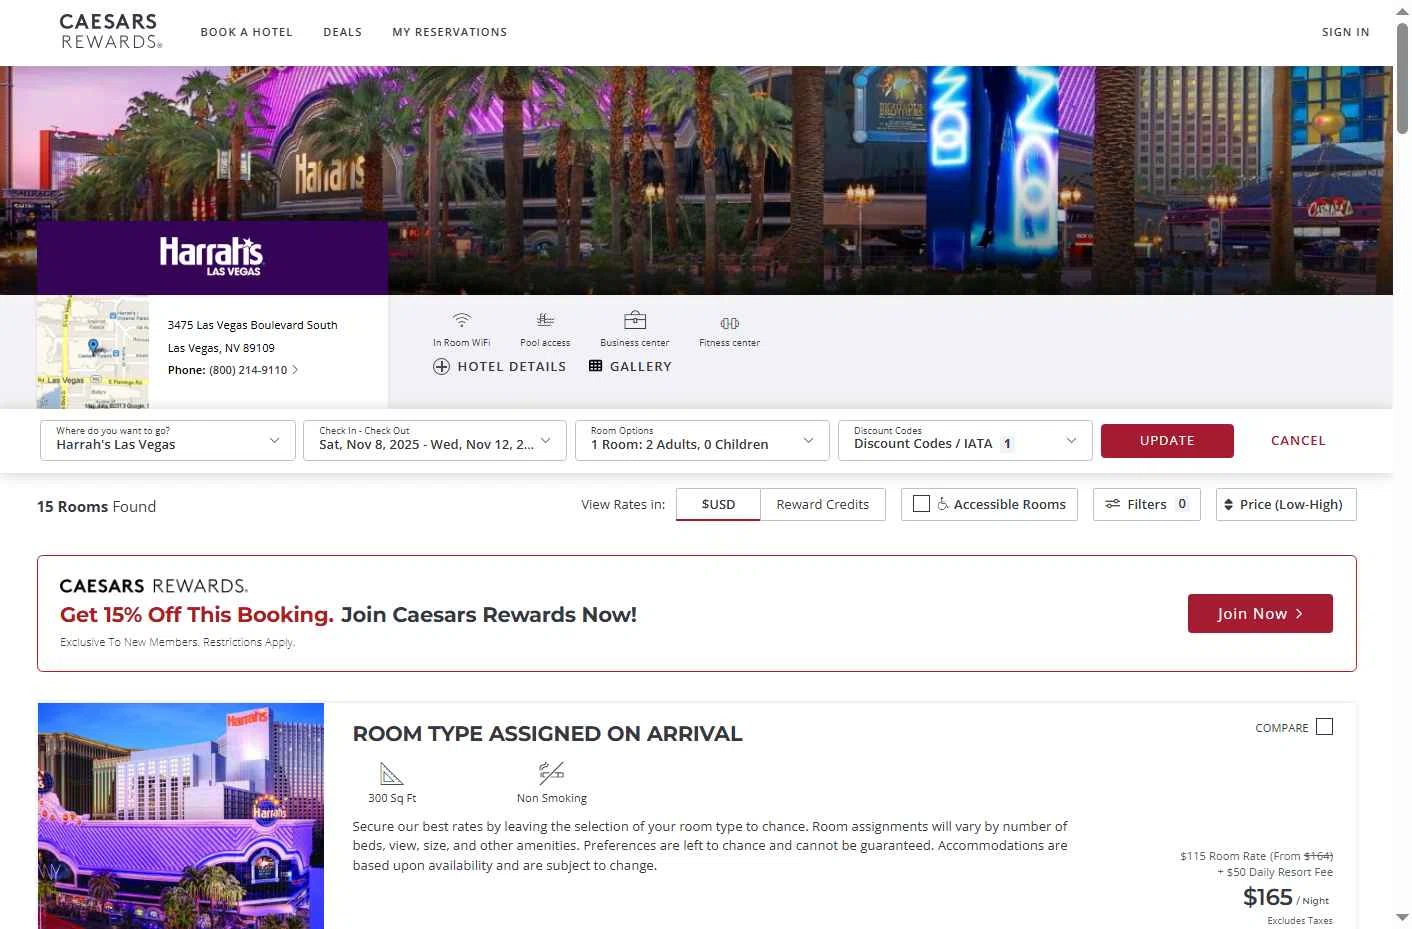Viewport: 1412px width, 929px height.
Task: Click the filter sliders icon
Action: click(1112, 504)
